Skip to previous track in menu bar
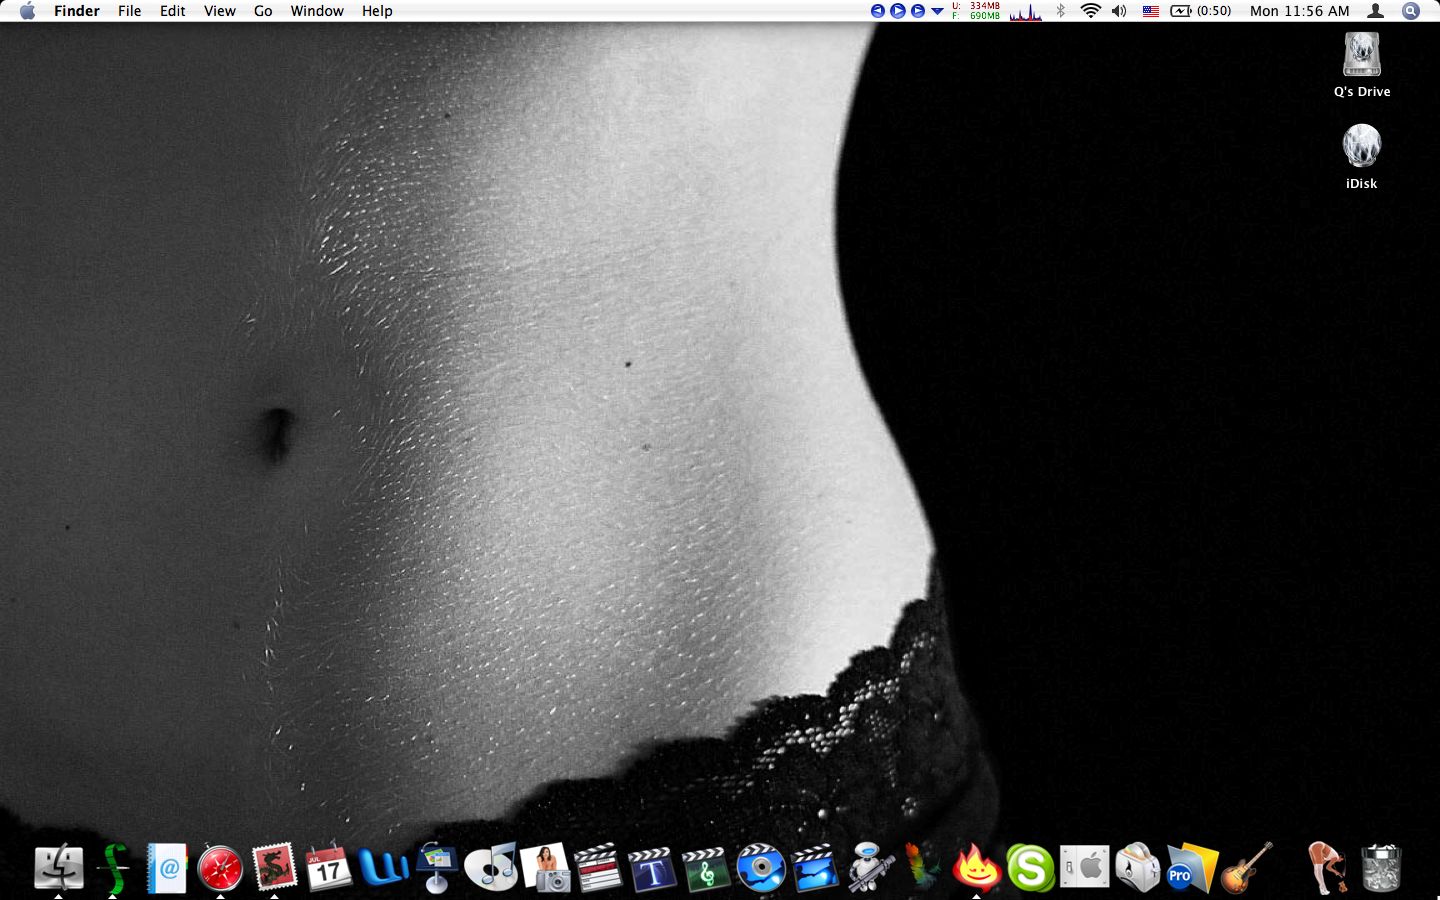Image resolution: width=1440 pixels, height=900 pixels. 878,11
